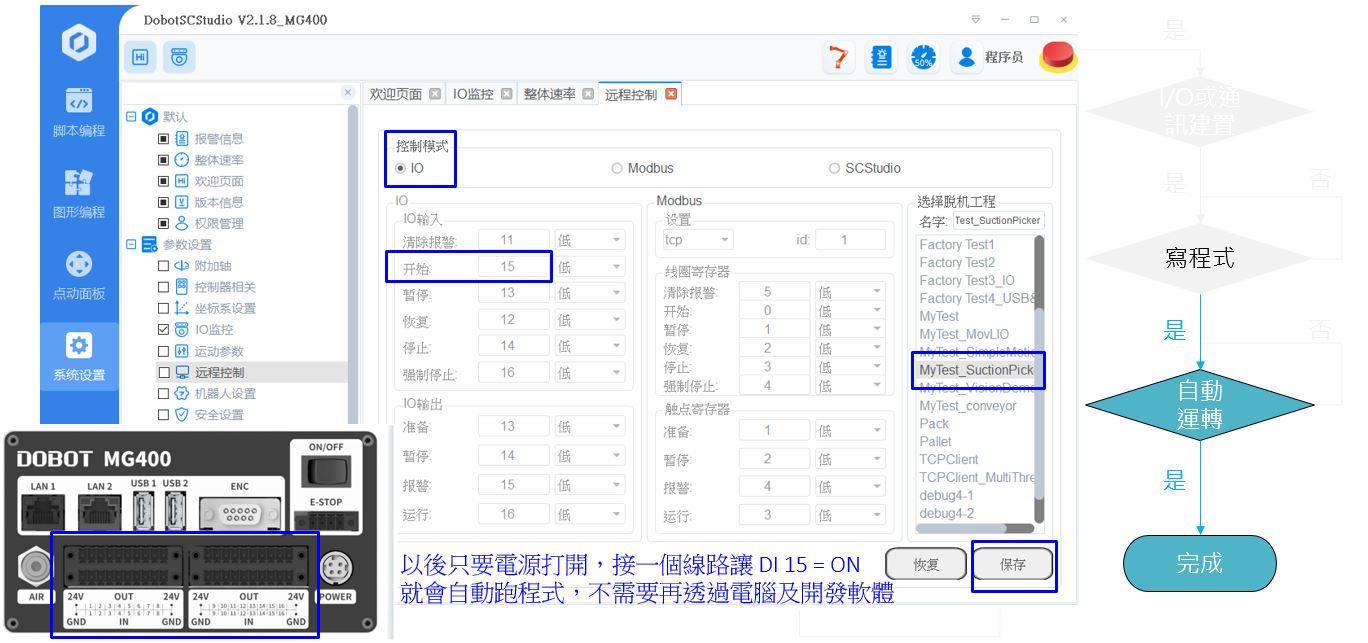Open 系统设置 system settings in sidebar
Image resolution: width=1368 pixels, height=643 pixels.
[79, 357]
